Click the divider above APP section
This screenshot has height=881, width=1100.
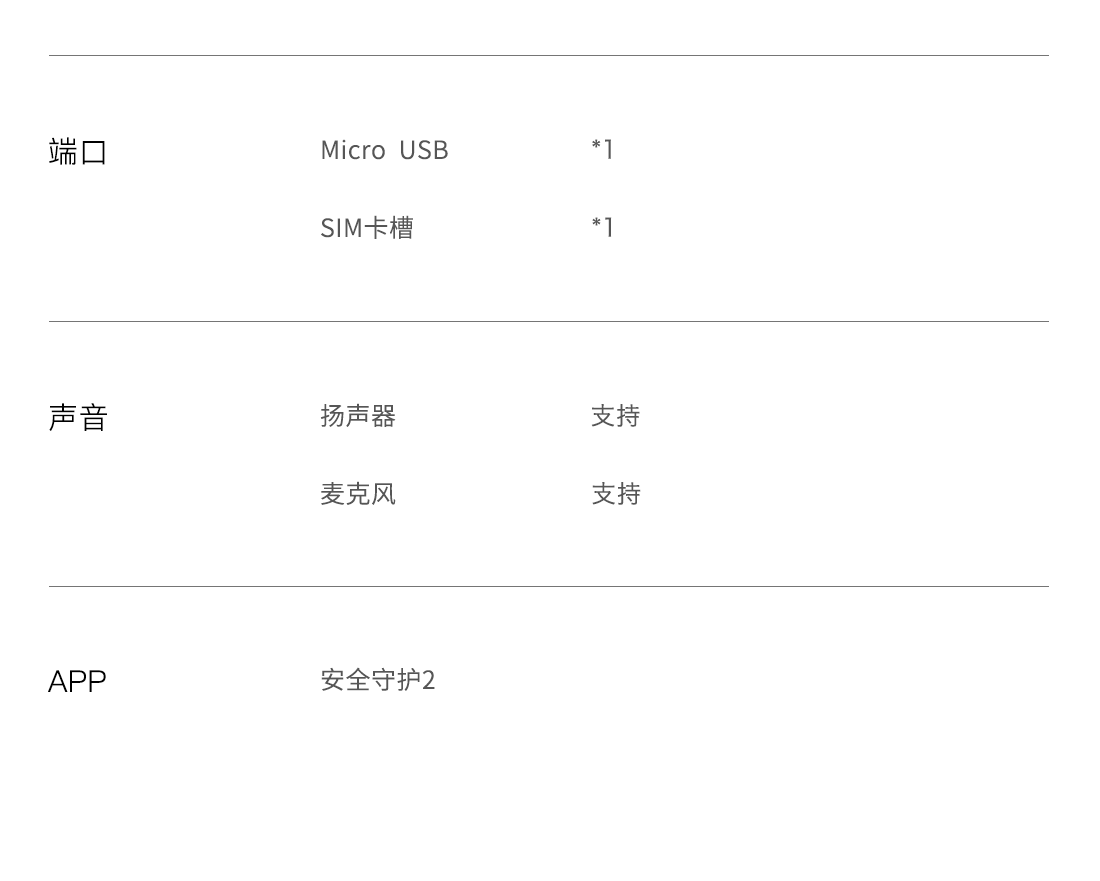coord(549,586)
